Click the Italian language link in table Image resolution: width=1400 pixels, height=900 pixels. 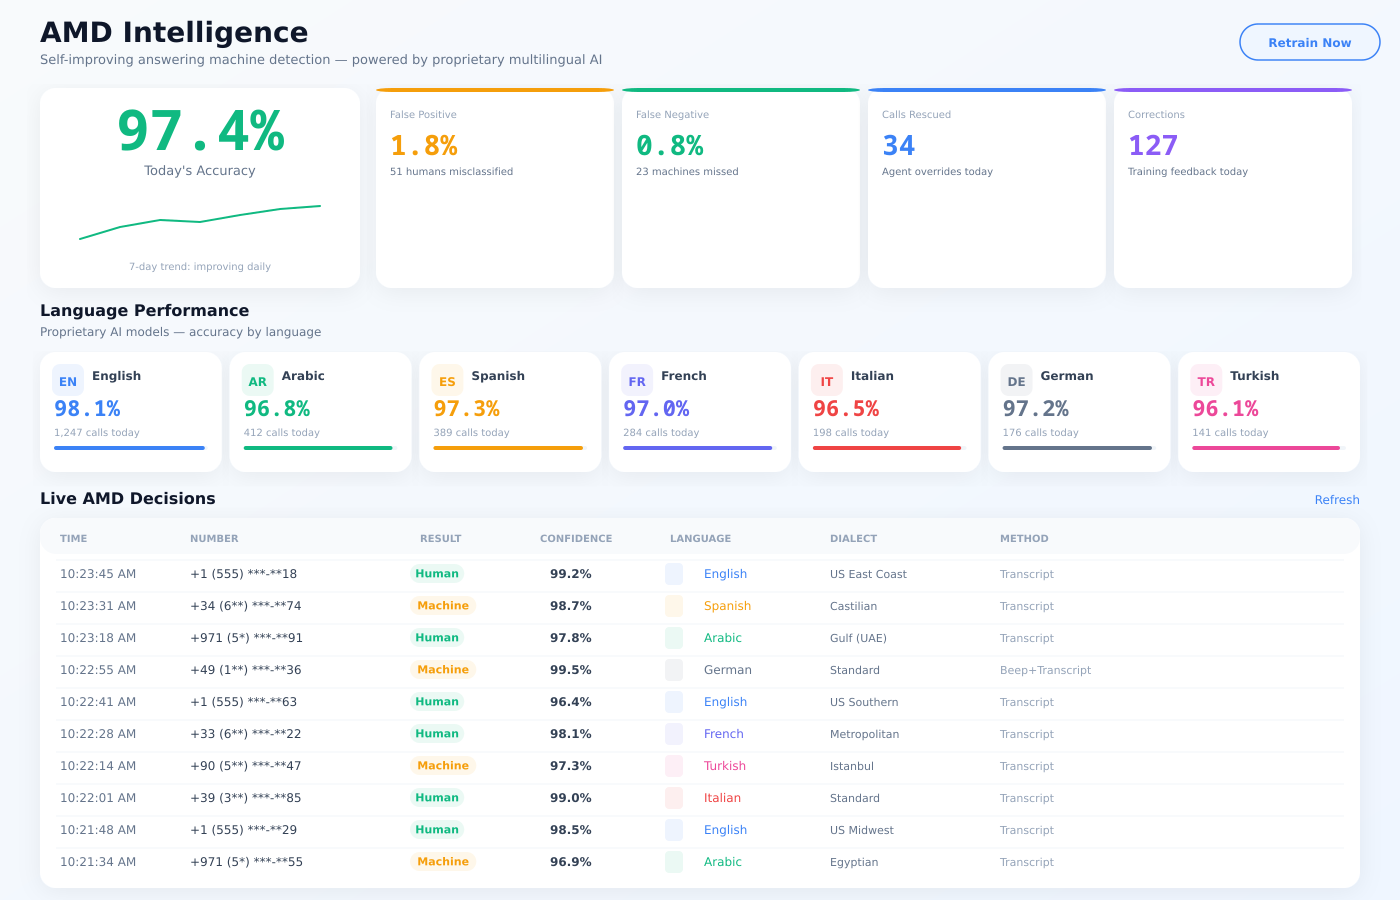(x=722, y=798)
